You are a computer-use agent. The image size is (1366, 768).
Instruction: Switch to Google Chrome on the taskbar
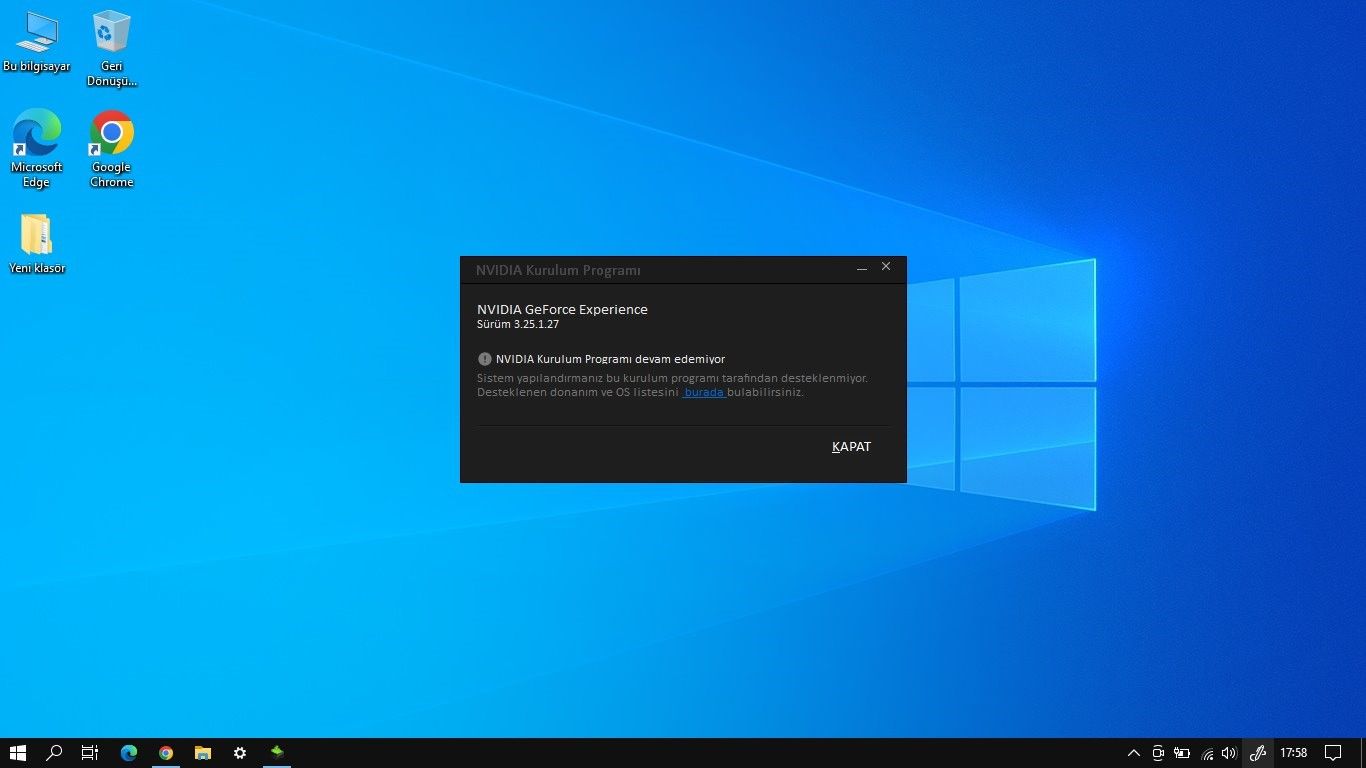[166, 753]
